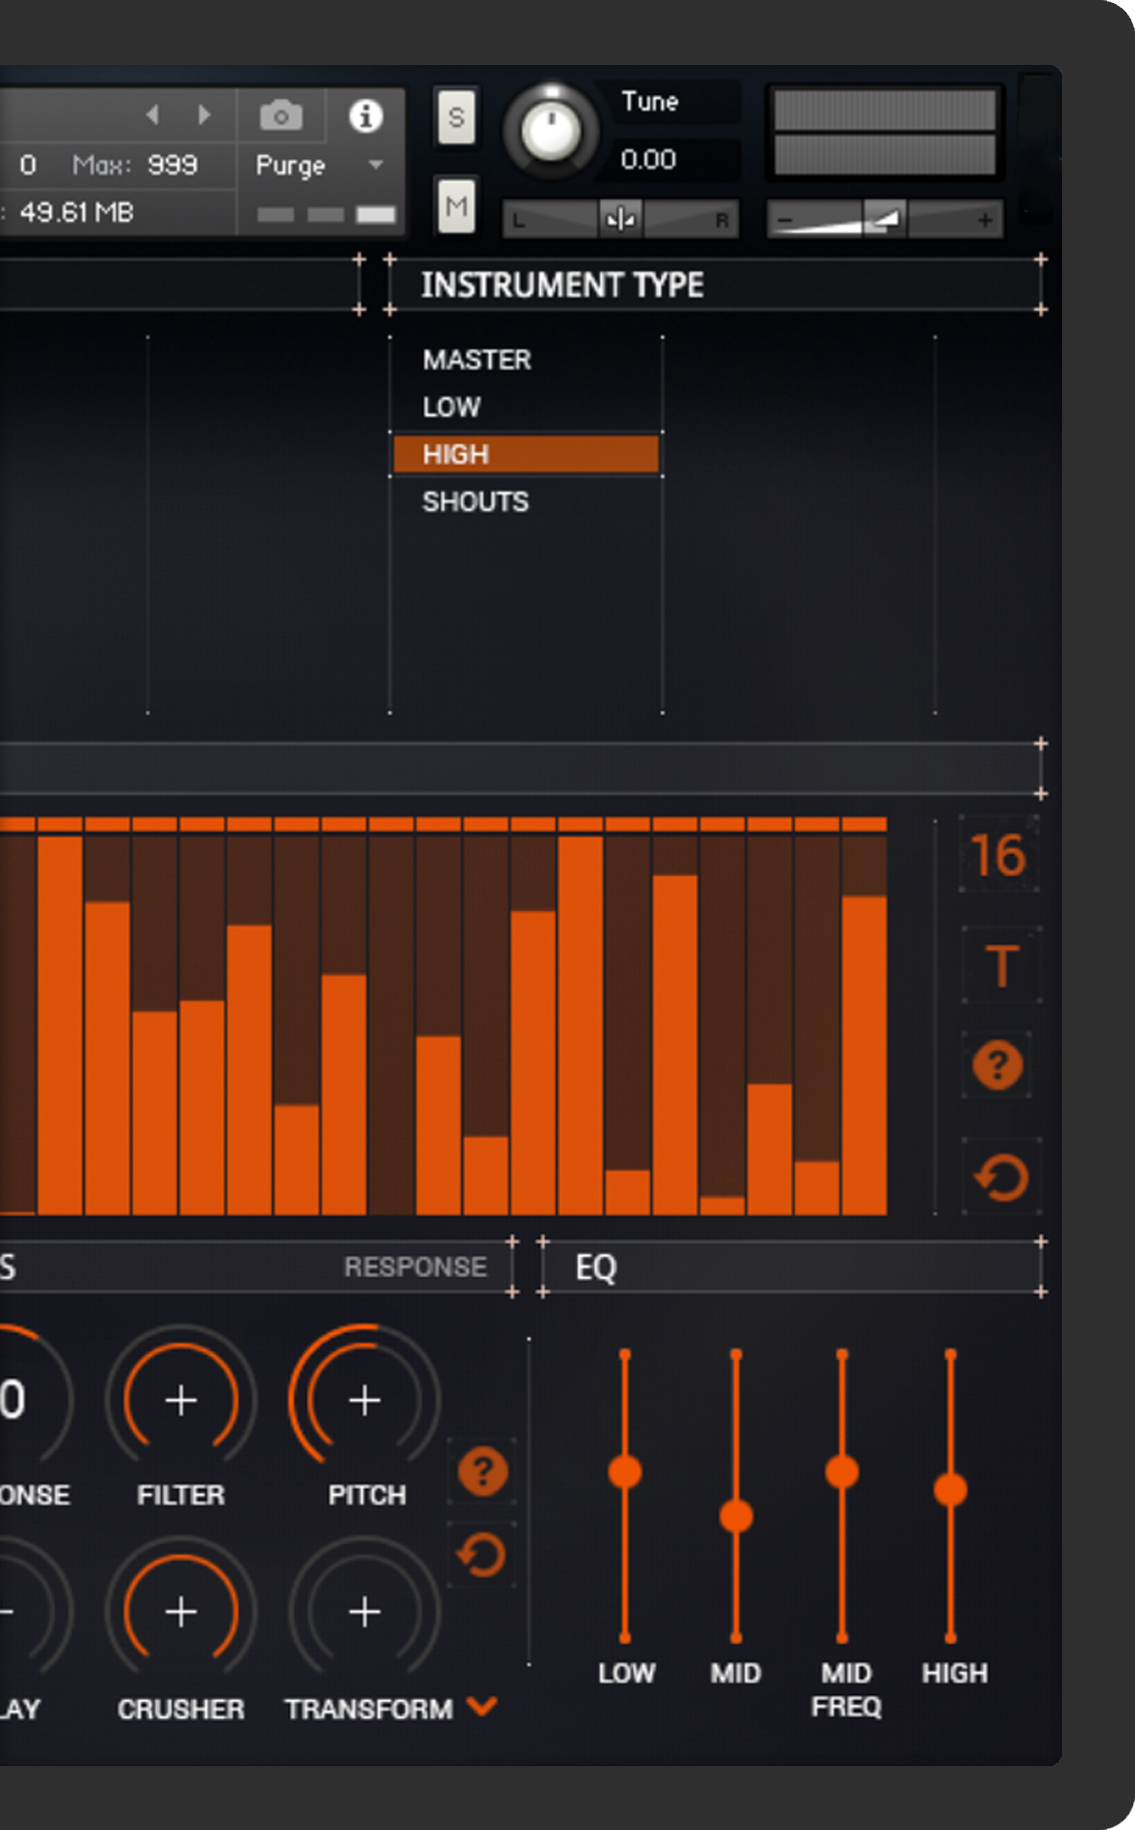Click the step count 16 display
The width and height of the screenshot is (1135, 1830).
click(998, 856)
